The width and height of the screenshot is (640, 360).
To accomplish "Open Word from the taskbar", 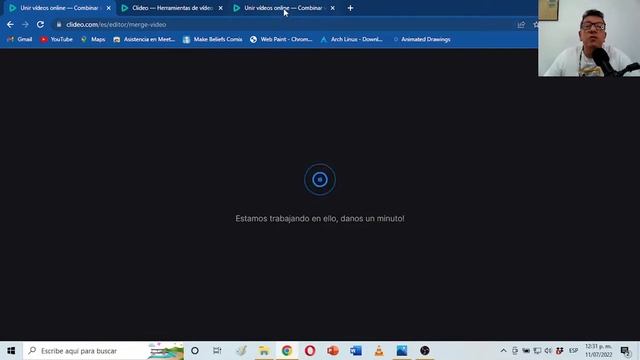I will pyautogui.click(x=356, y=351).
